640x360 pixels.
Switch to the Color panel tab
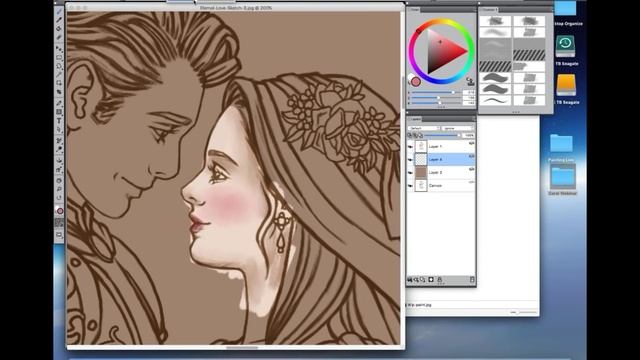pos(415,9)
